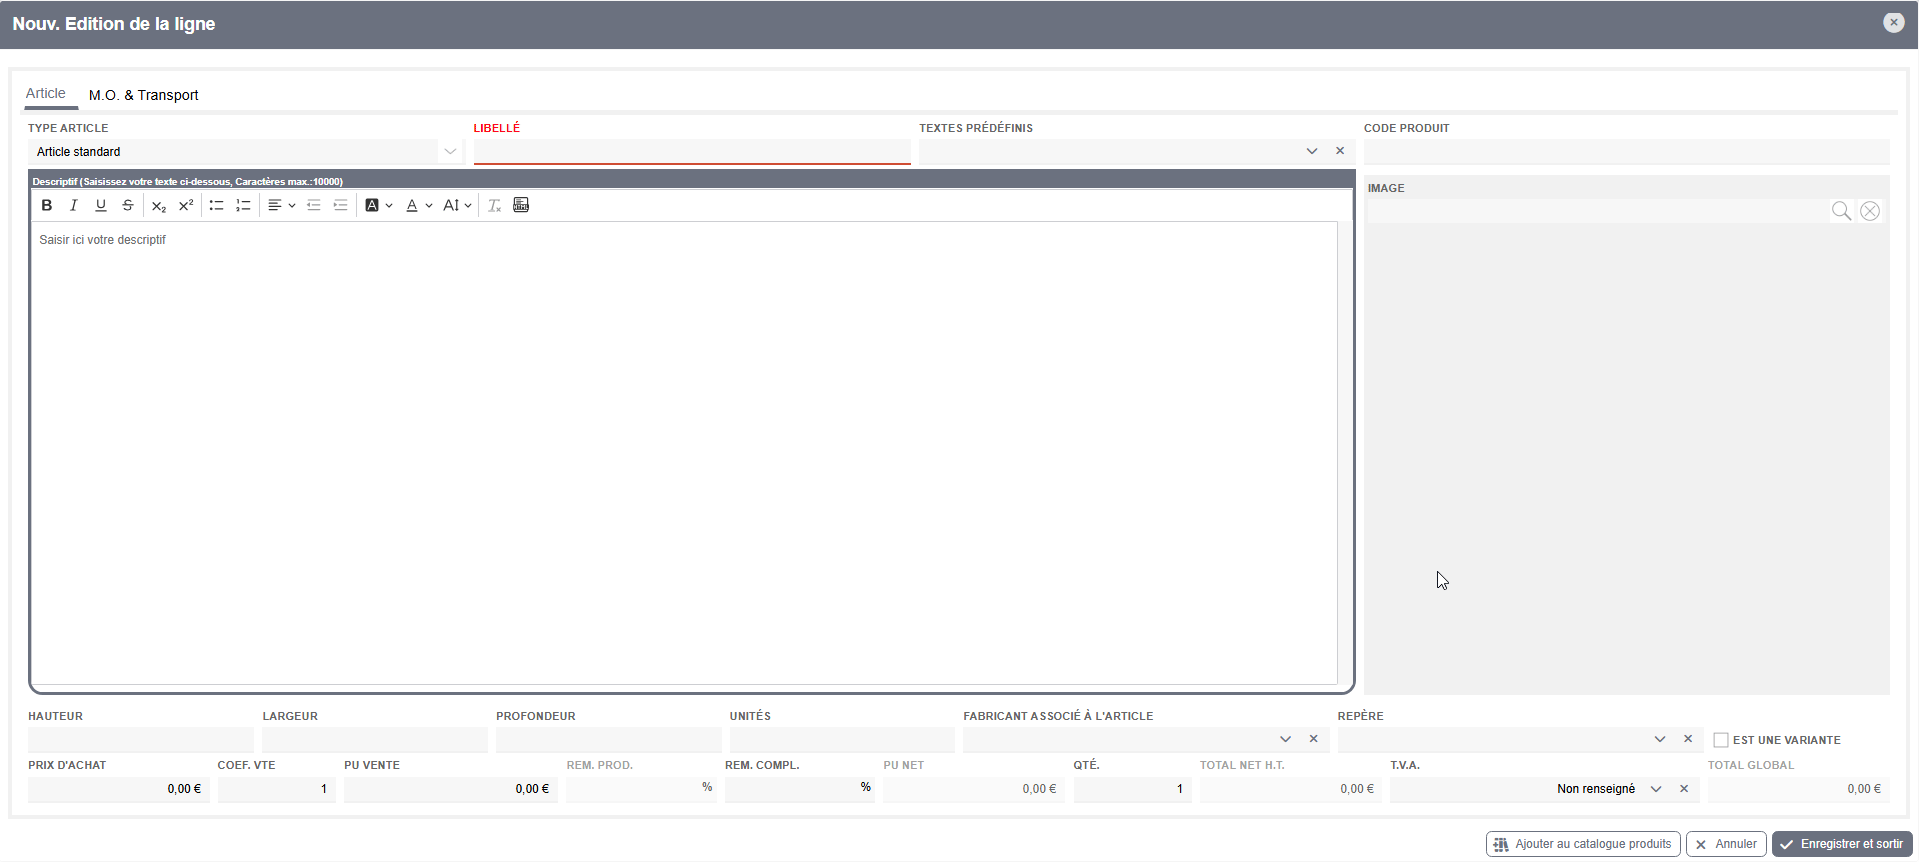Clear the Repère field
The width and height of the screenshot is (1919, 863).
[1688, 739]
